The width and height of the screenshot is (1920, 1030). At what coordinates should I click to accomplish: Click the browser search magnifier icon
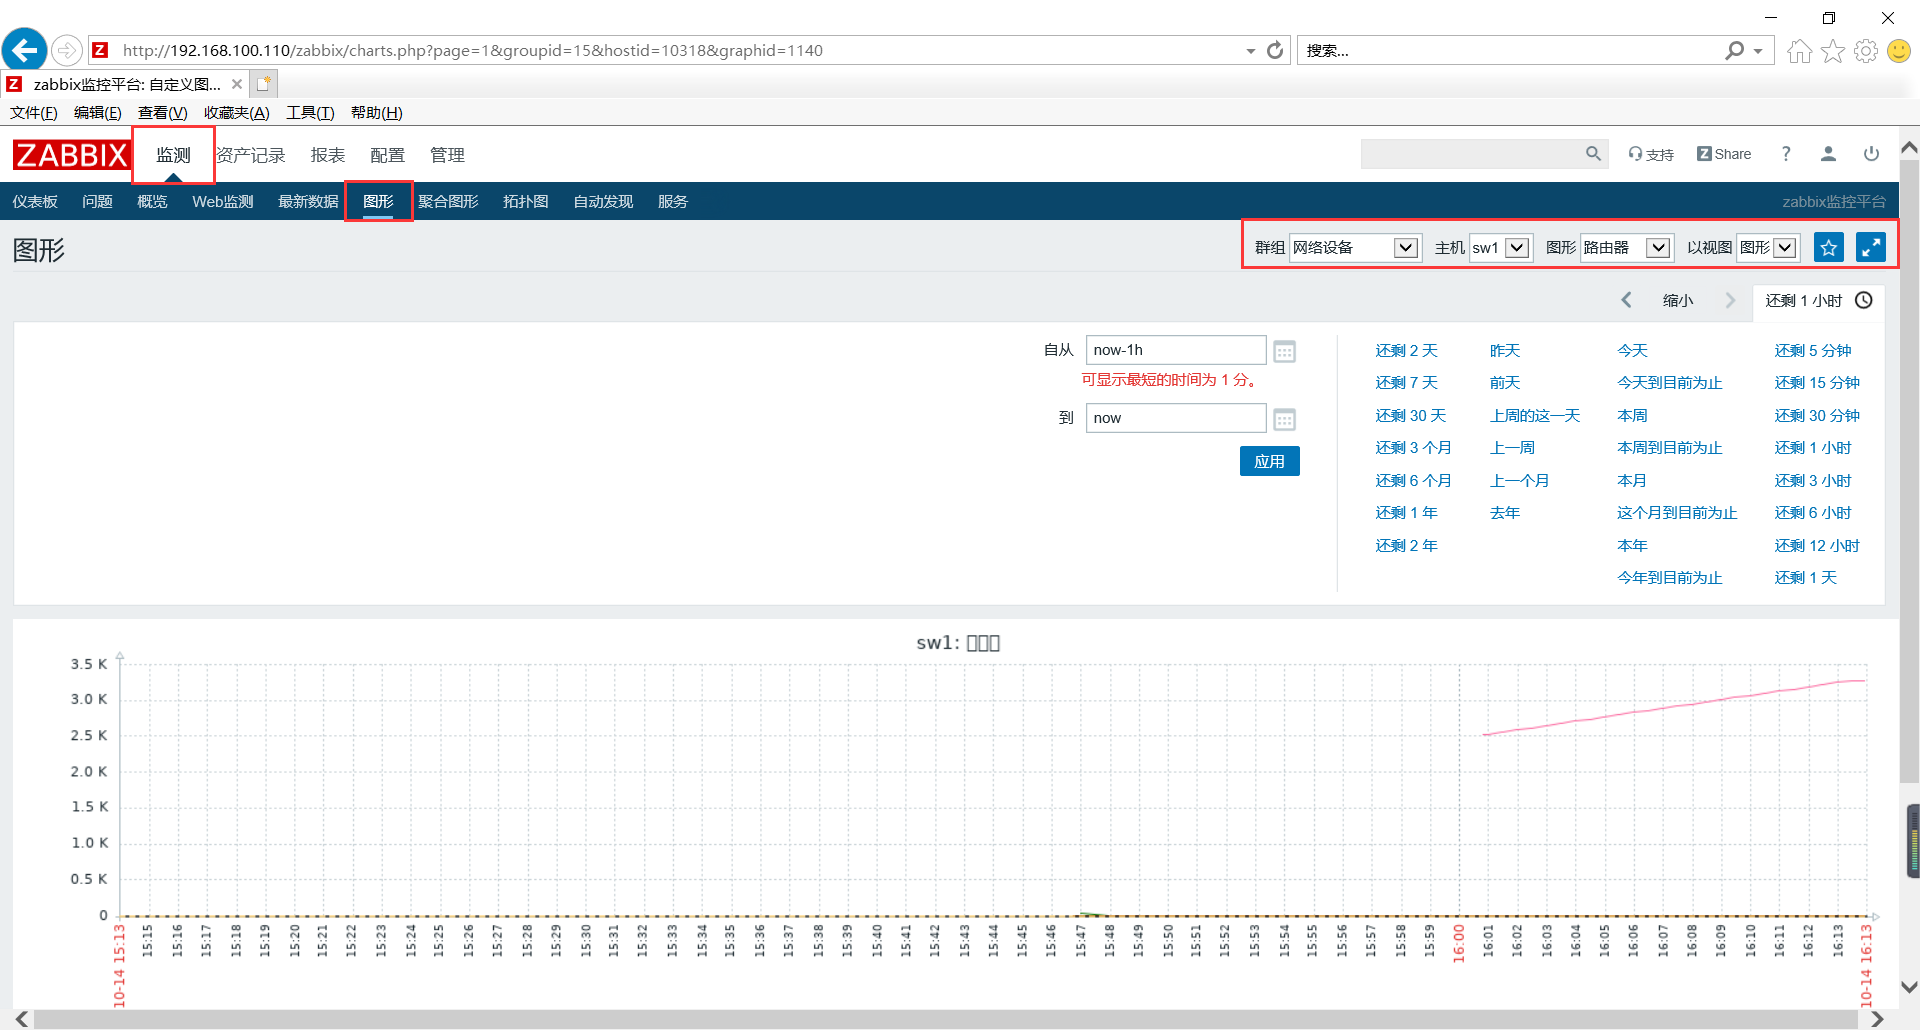[1735, 50]
